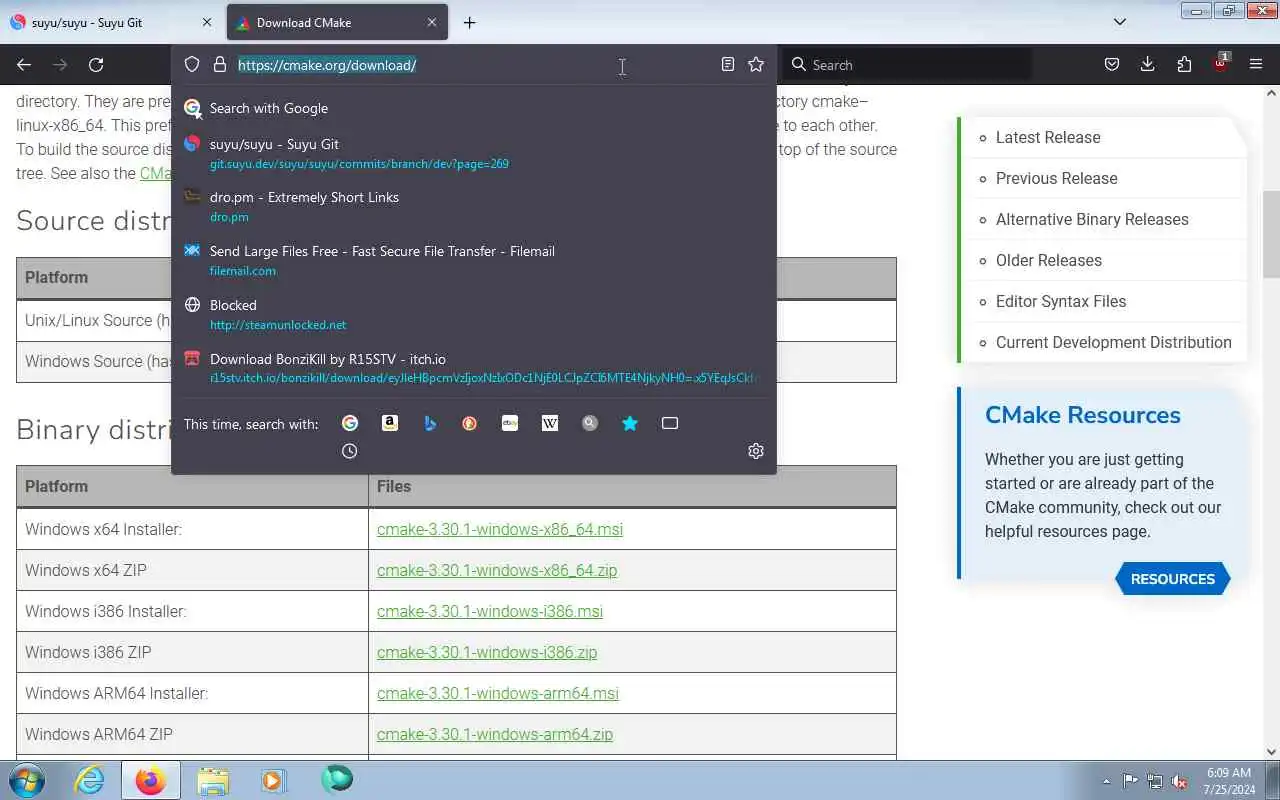This screenshot has height=800, width=1280.
Task: Search this time with Bing icon
Action: pyautogui.click(x=430, y=423)
